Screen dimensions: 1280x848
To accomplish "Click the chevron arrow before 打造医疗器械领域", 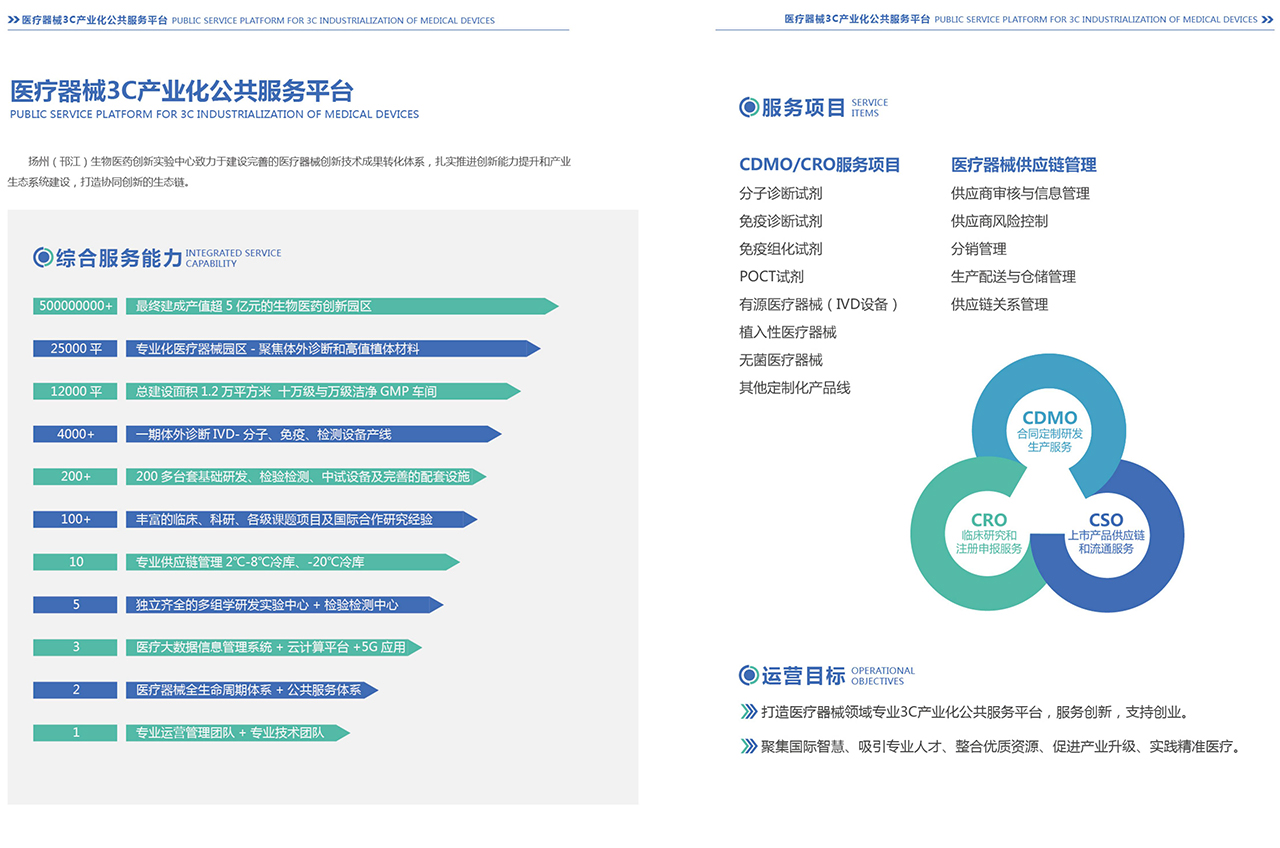I will pyautogui.click(x=749, y=713).
